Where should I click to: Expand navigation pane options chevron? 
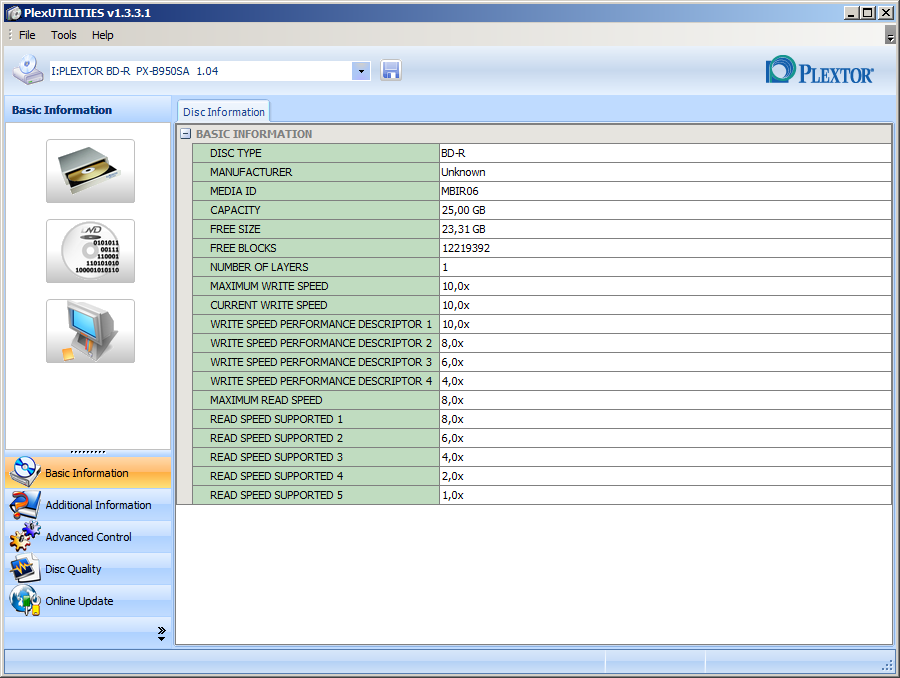click(x=161, y=633)
